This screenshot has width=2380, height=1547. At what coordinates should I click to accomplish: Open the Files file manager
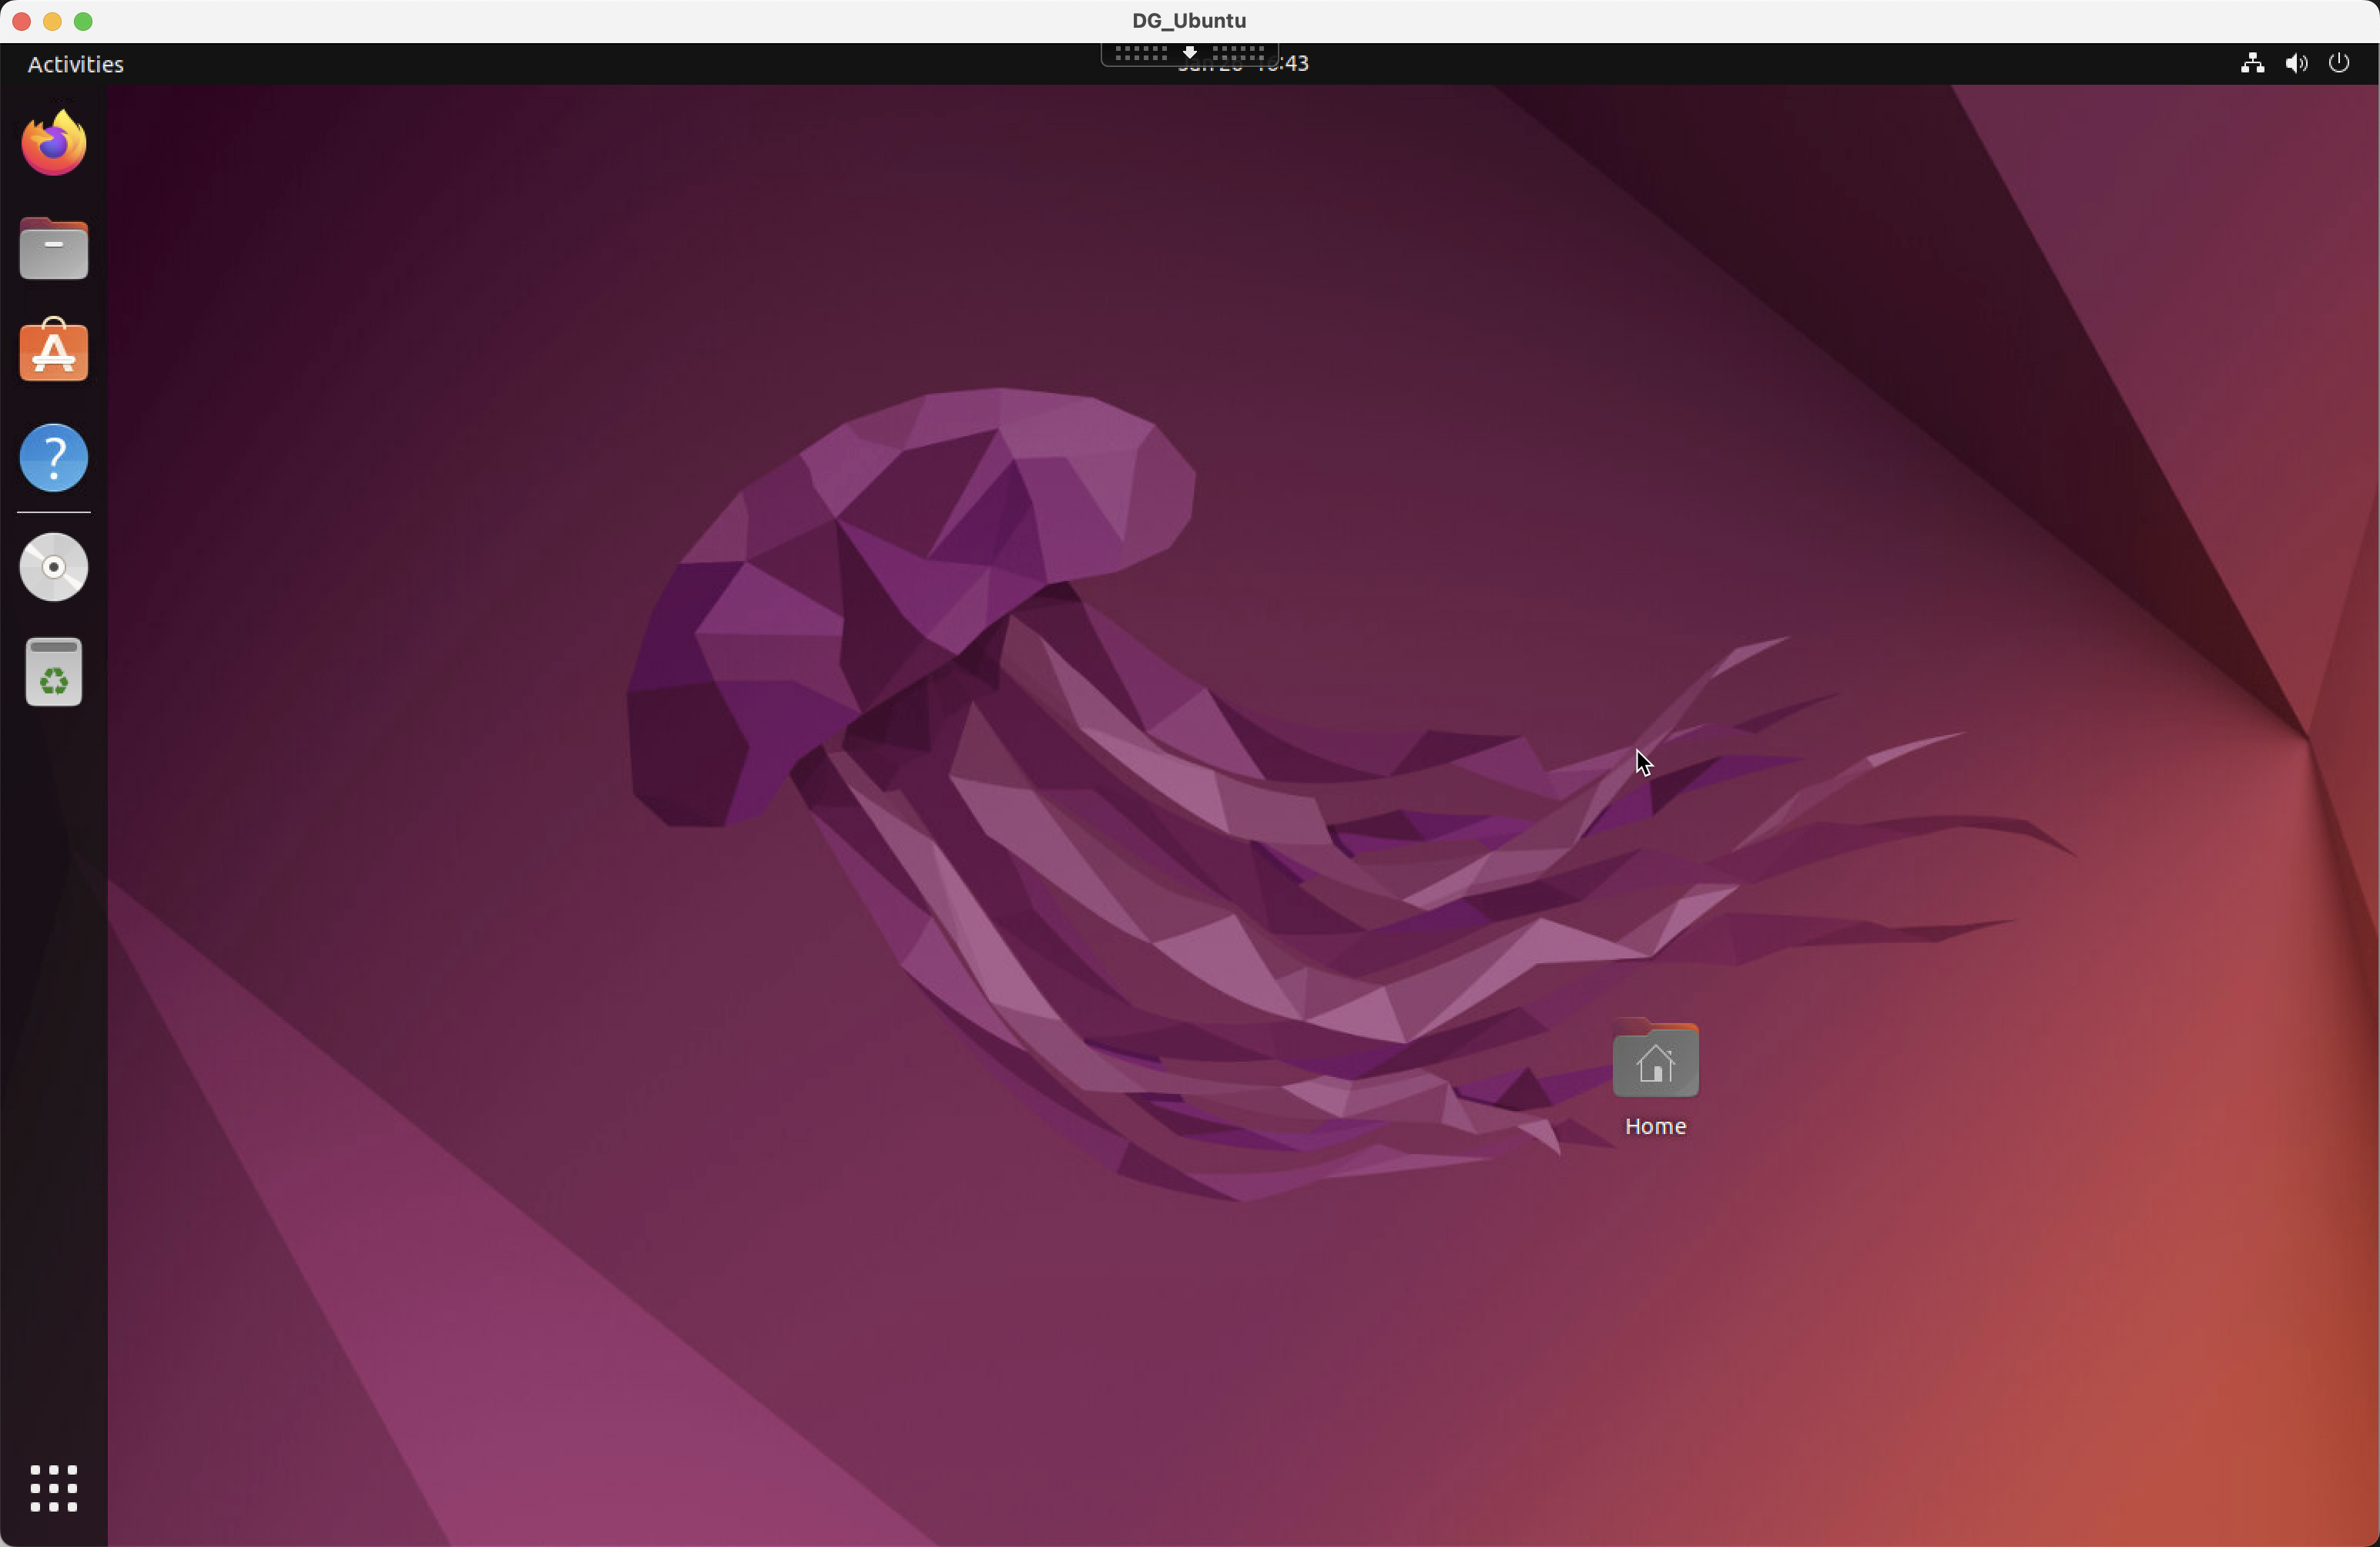(x=54, y=248)
